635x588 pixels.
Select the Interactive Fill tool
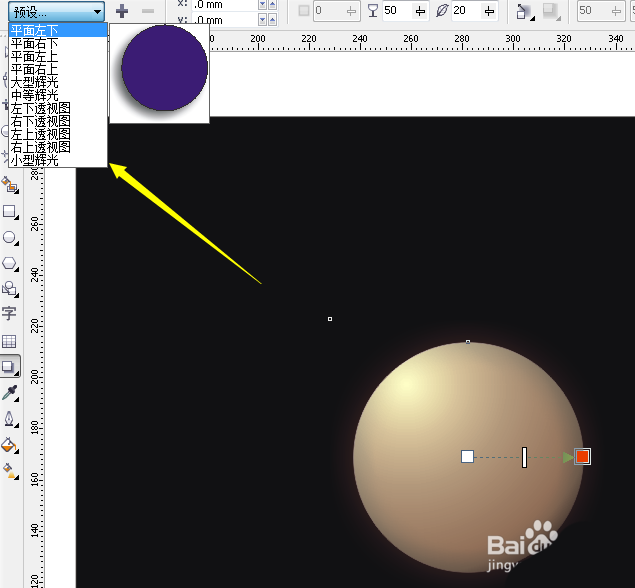pyautogui.click(x=10, y=471)
